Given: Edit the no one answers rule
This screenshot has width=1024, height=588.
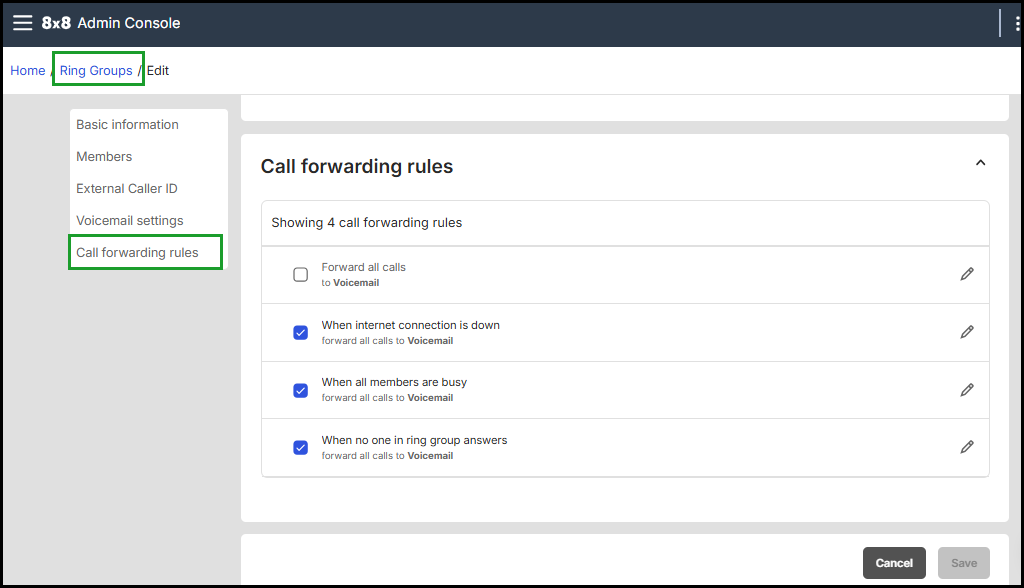Looking at the screenshot, I should [966, 447].
